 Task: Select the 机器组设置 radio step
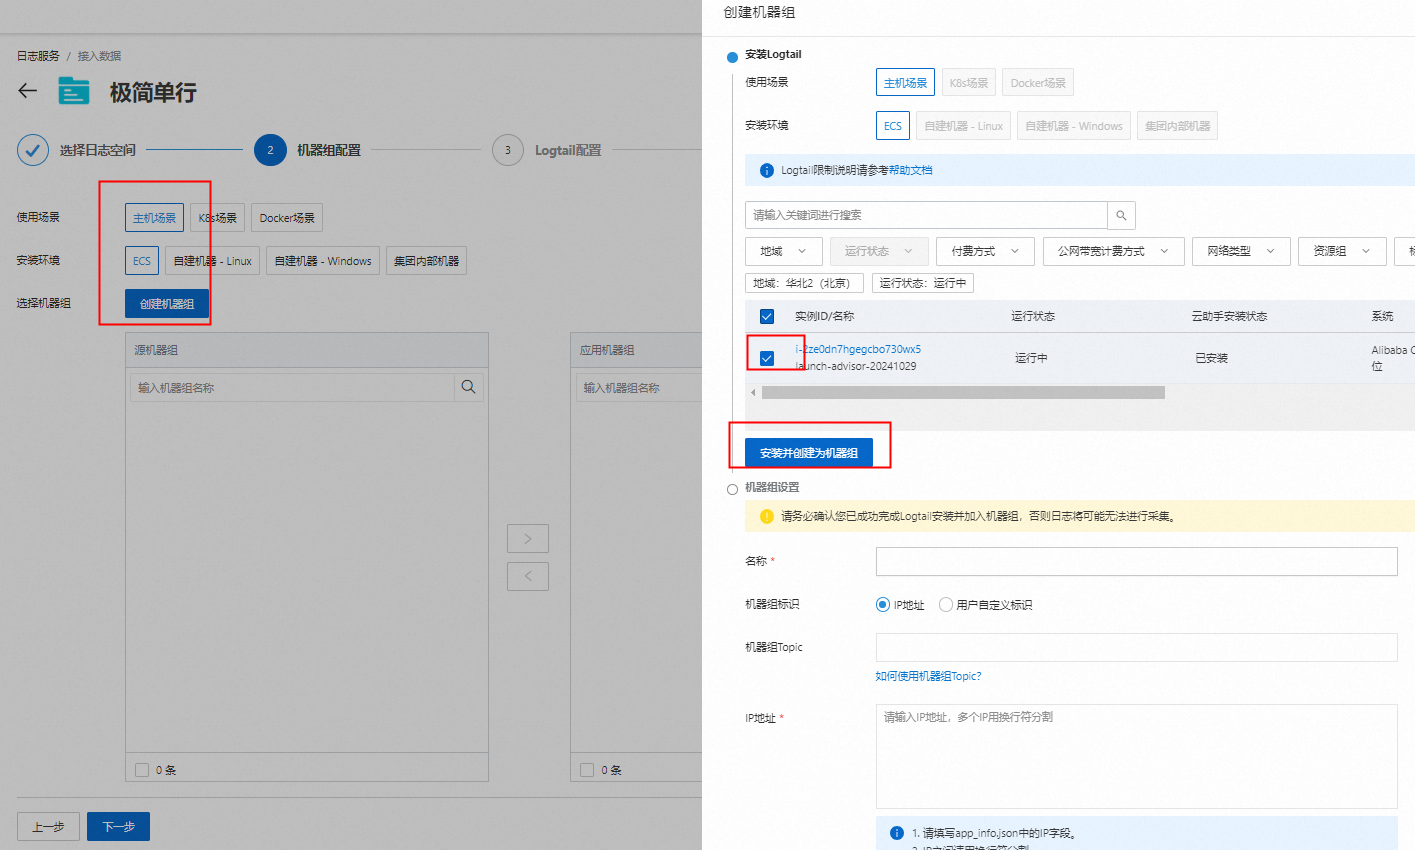[x=732, y=489]
